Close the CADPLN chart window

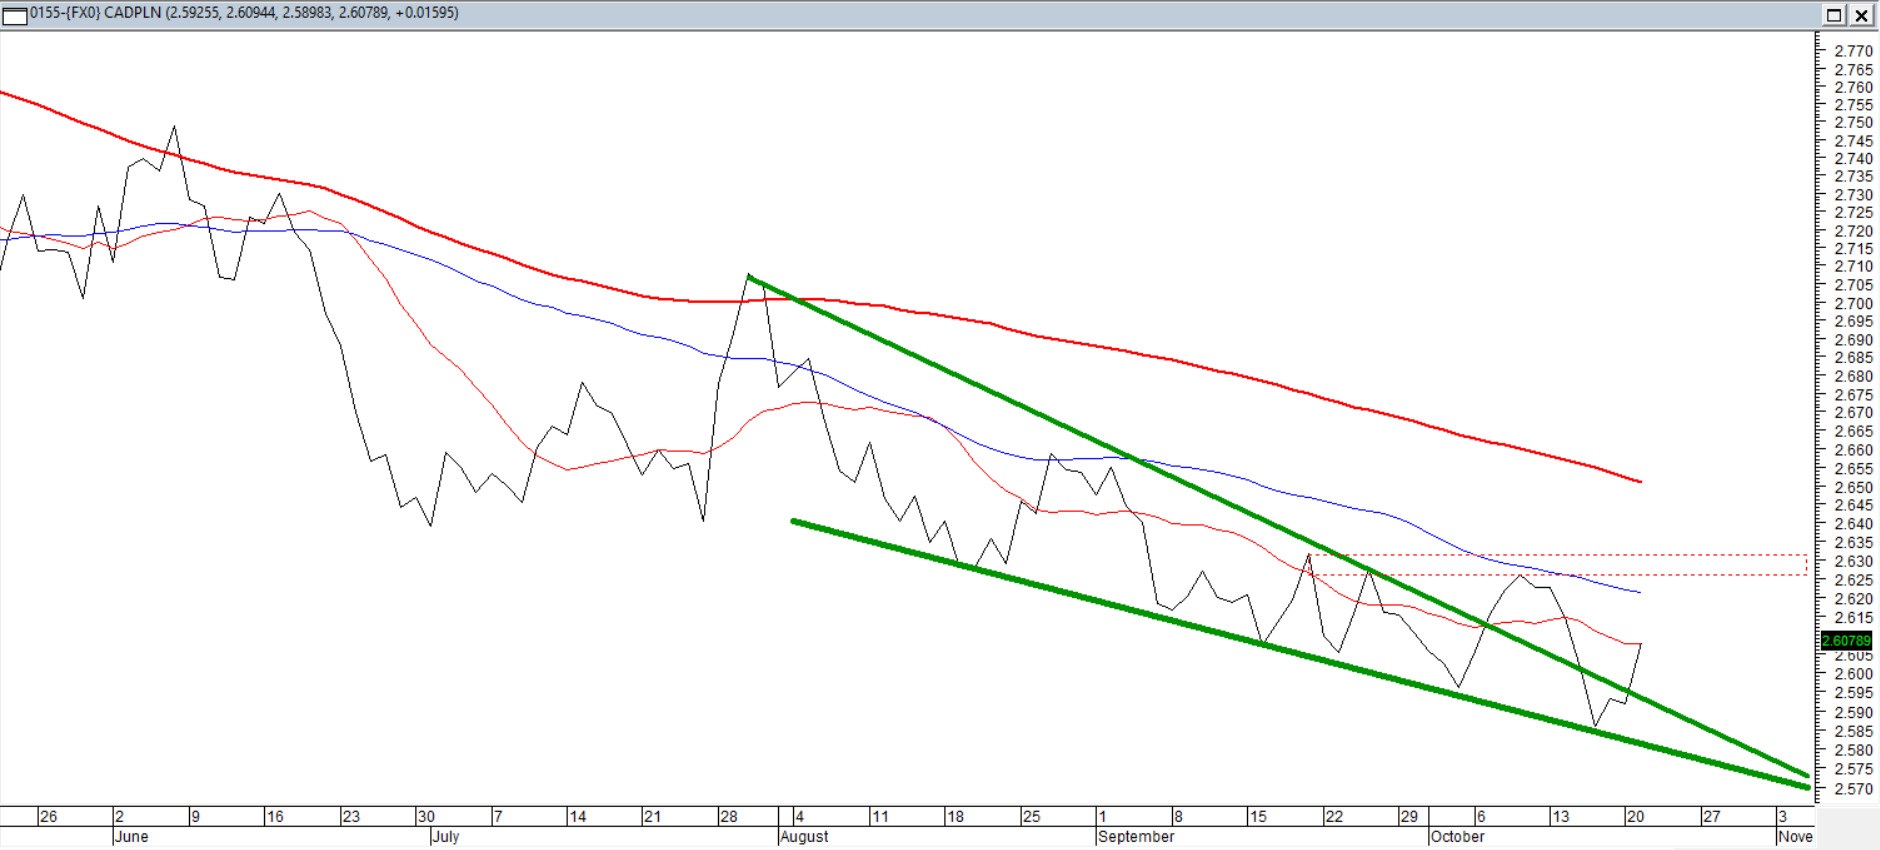tap(1861, 14)
